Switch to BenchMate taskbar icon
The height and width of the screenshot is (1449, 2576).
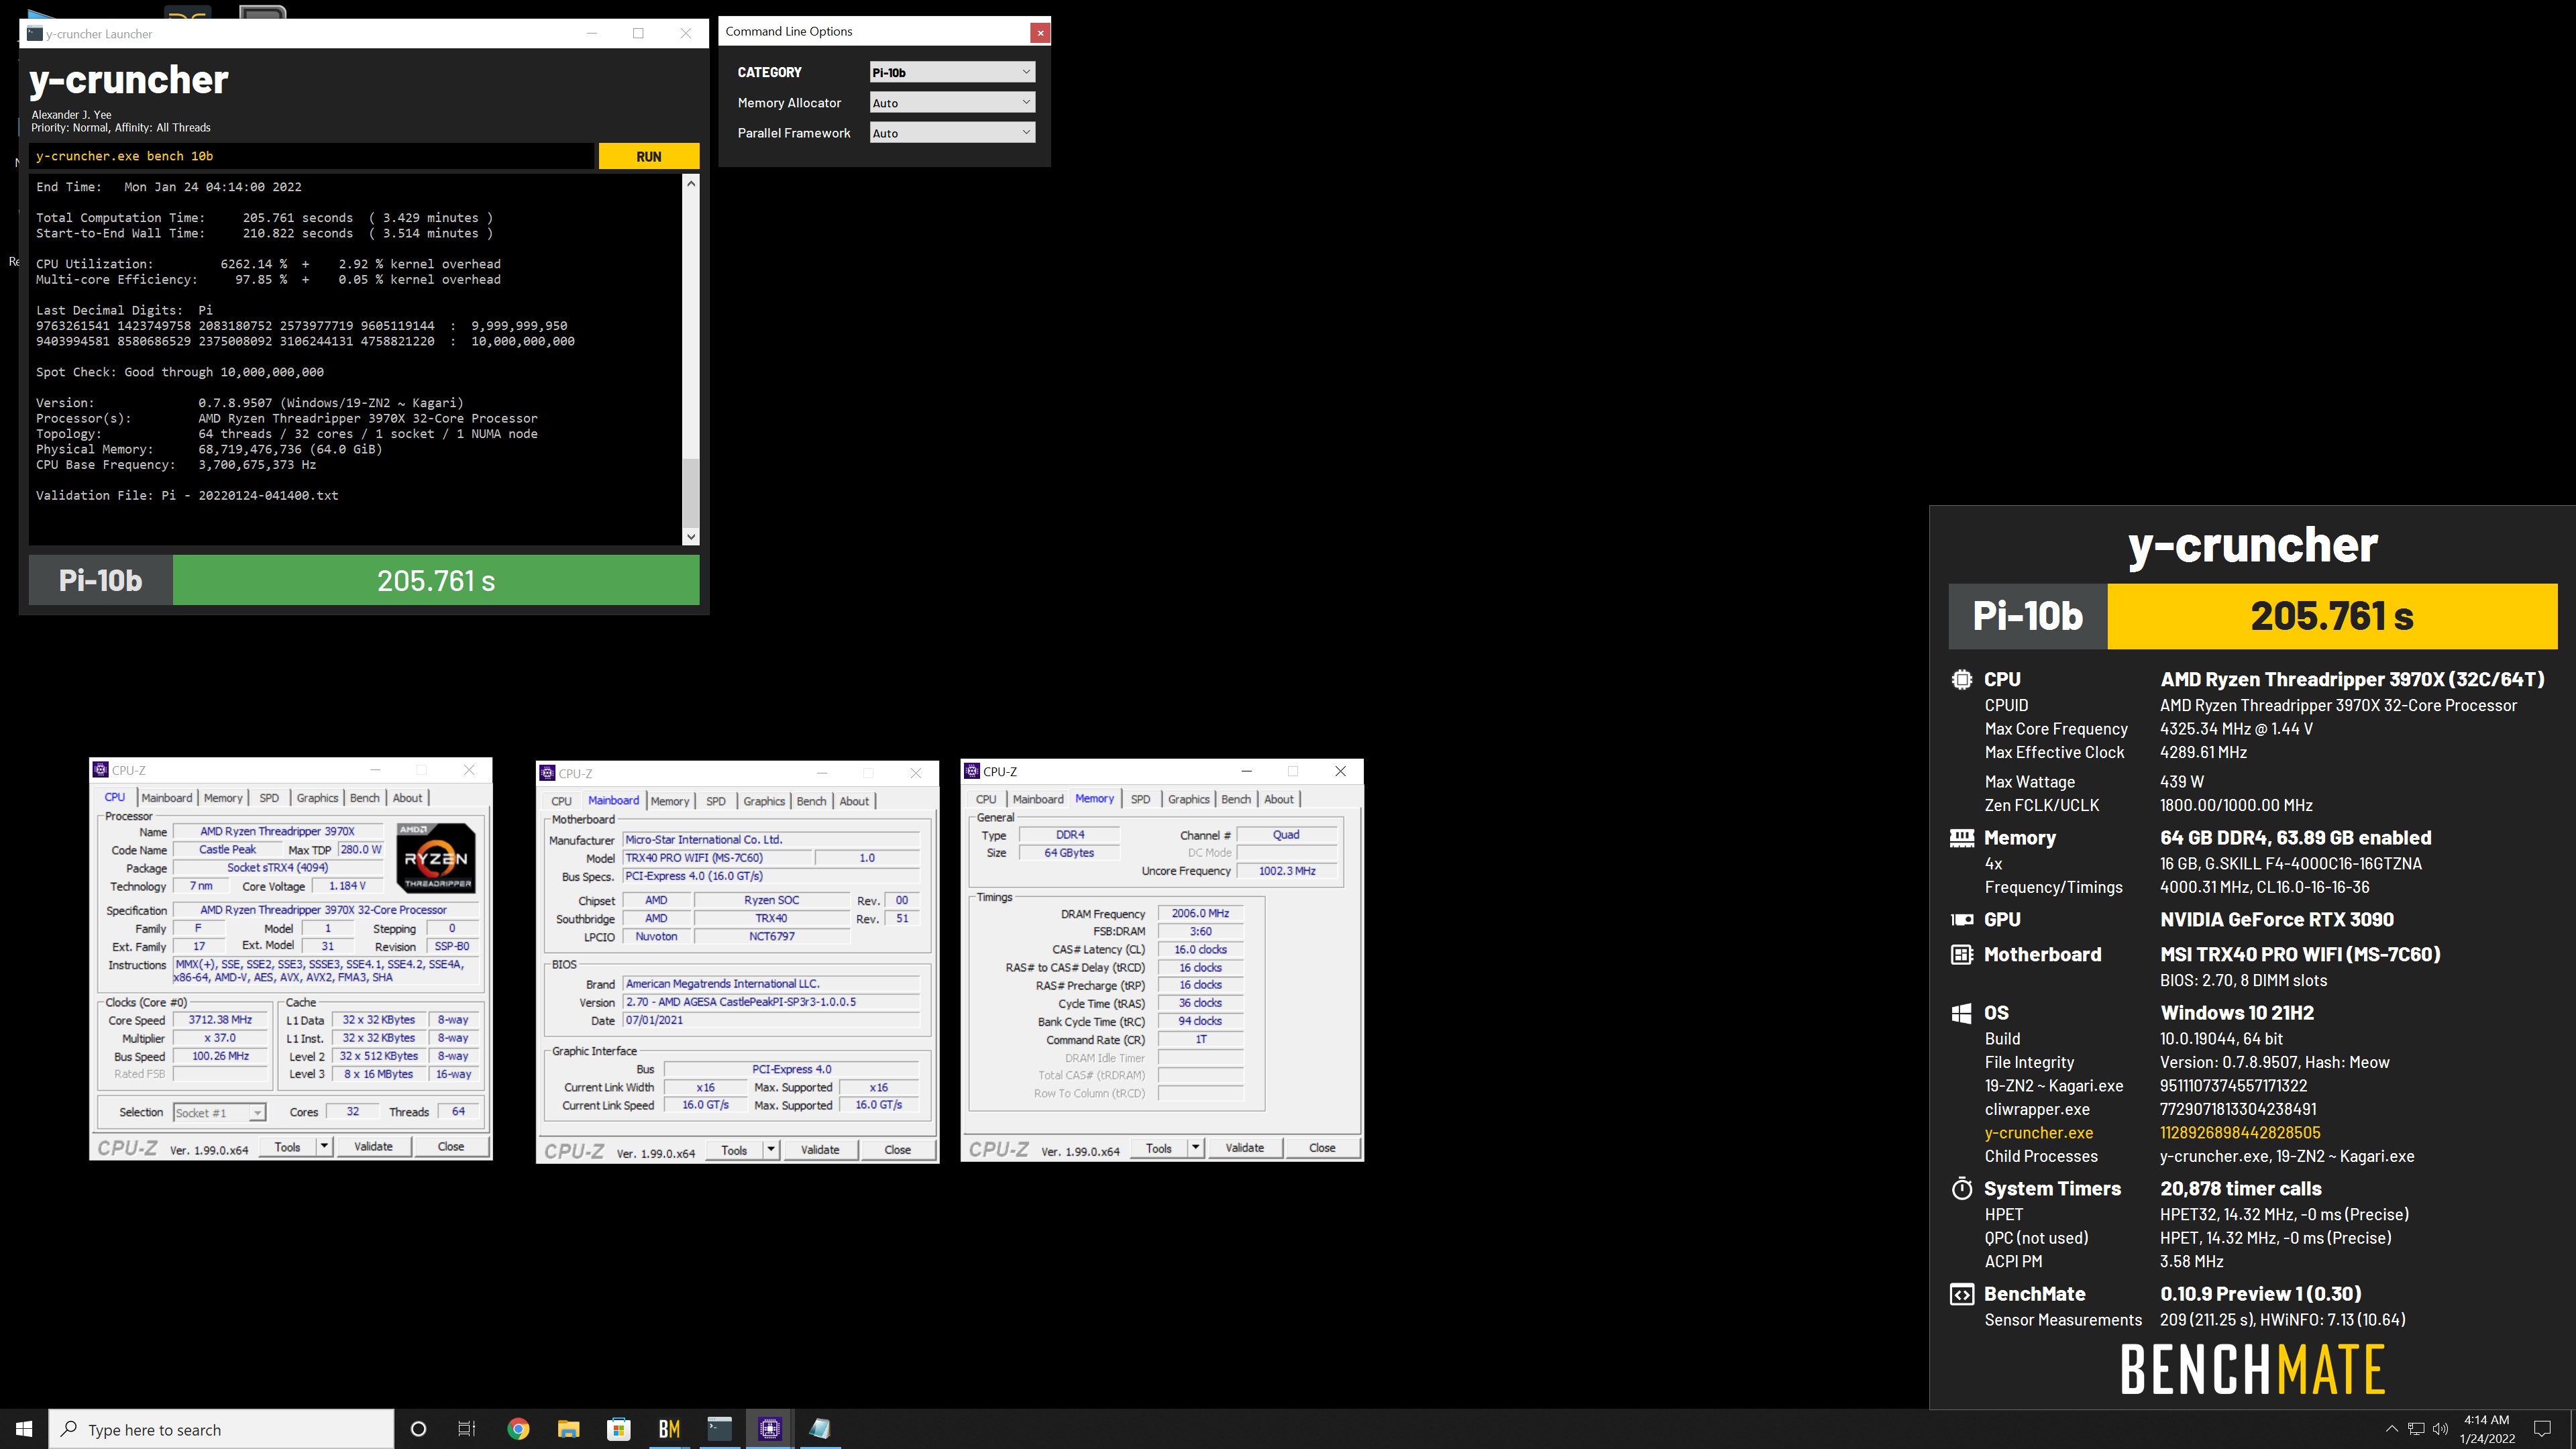(x=669, y=1429)
